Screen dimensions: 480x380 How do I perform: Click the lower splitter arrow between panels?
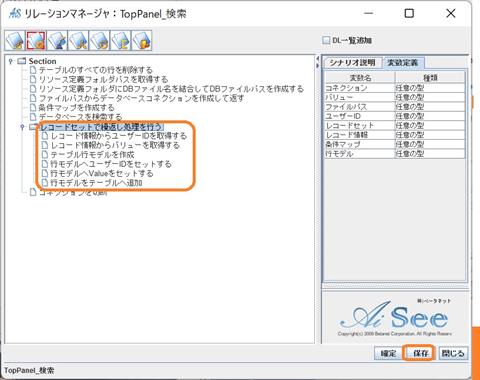click(x=318, y=65)
